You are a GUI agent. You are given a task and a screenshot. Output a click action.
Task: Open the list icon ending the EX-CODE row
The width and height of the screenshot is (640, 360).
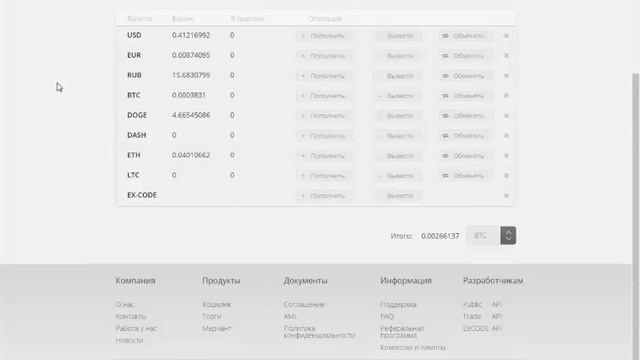(506, 196)
